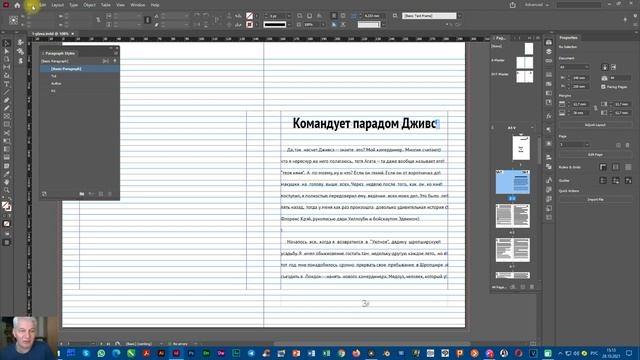The height and width of the screenshot is (360, 640).
Task: Click Show Rulers icon in Rulers & Grids
Action: tap(603, 167)
